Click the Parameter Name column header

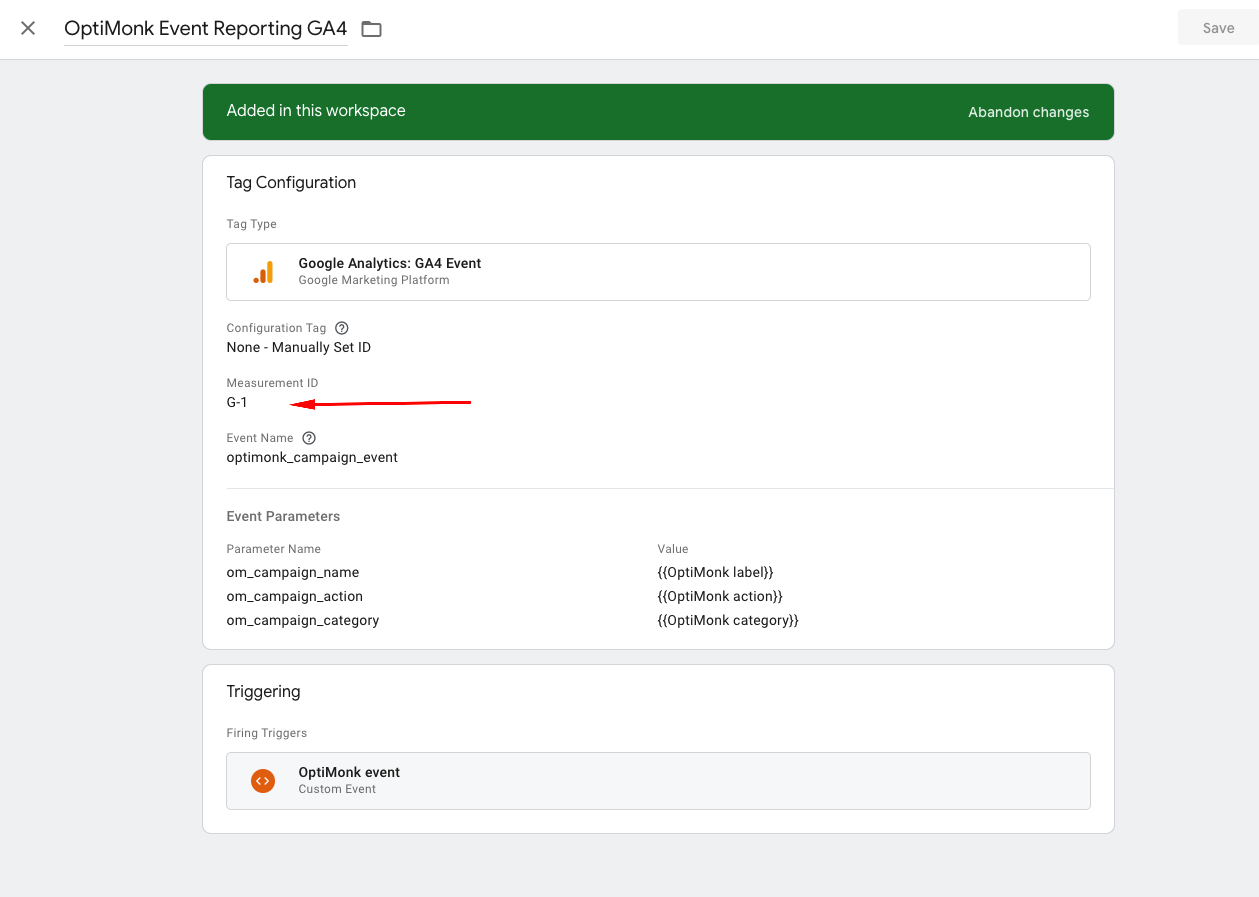coord(274,549)
